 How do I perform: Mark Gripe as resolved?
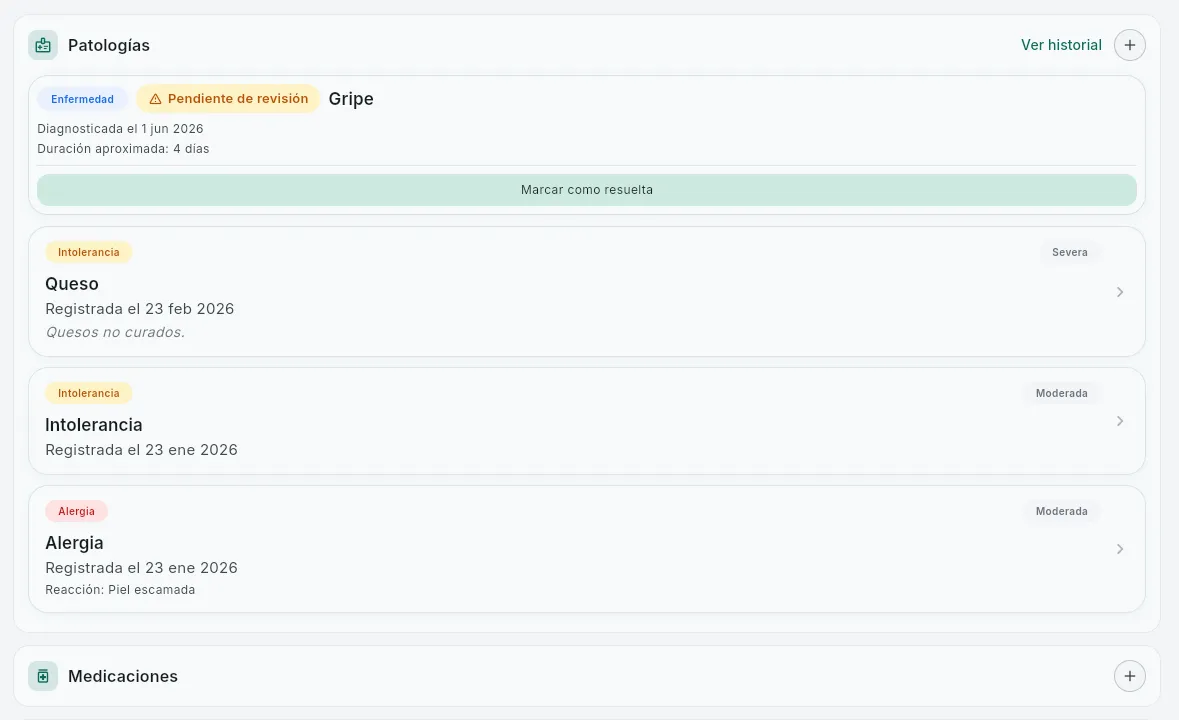tap(586, 190)
